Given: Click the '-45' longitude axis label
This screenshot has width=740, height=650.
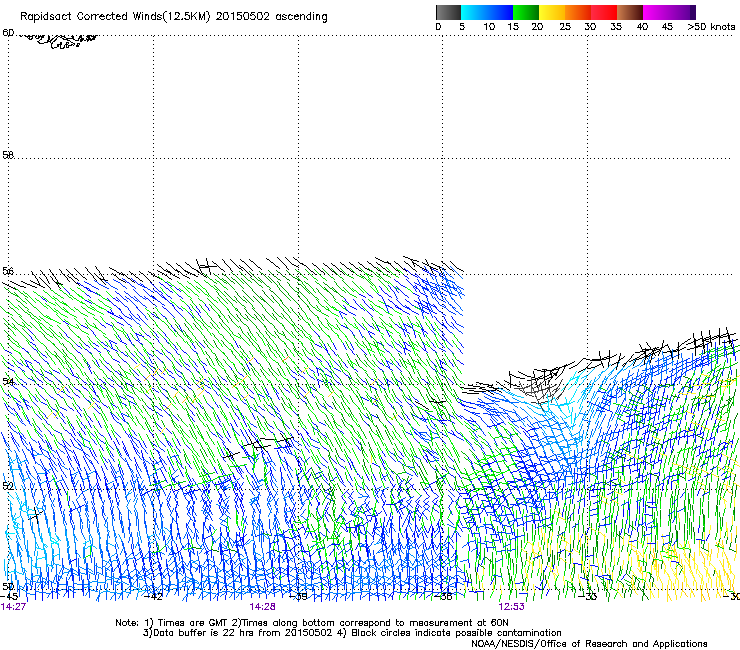Looking at the screenshot, I should (x=8, y=596).
